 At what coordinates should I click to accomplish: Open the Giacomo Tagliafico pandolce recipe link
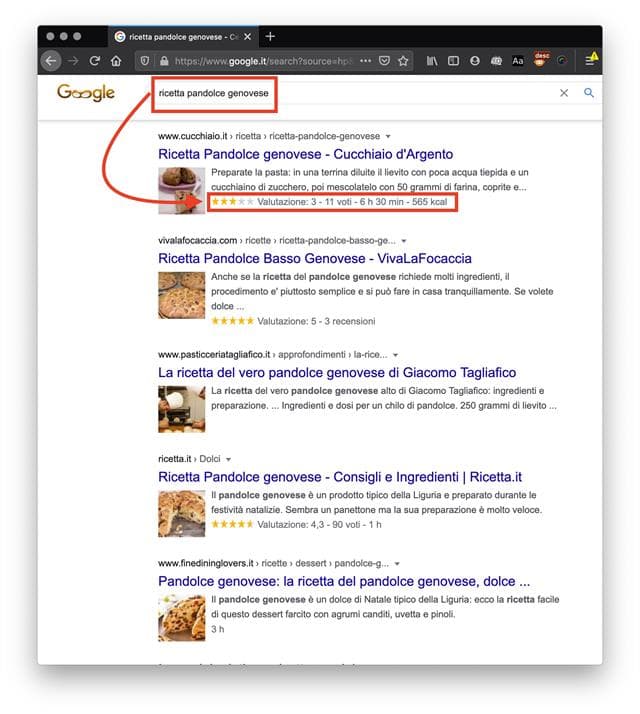337,372
